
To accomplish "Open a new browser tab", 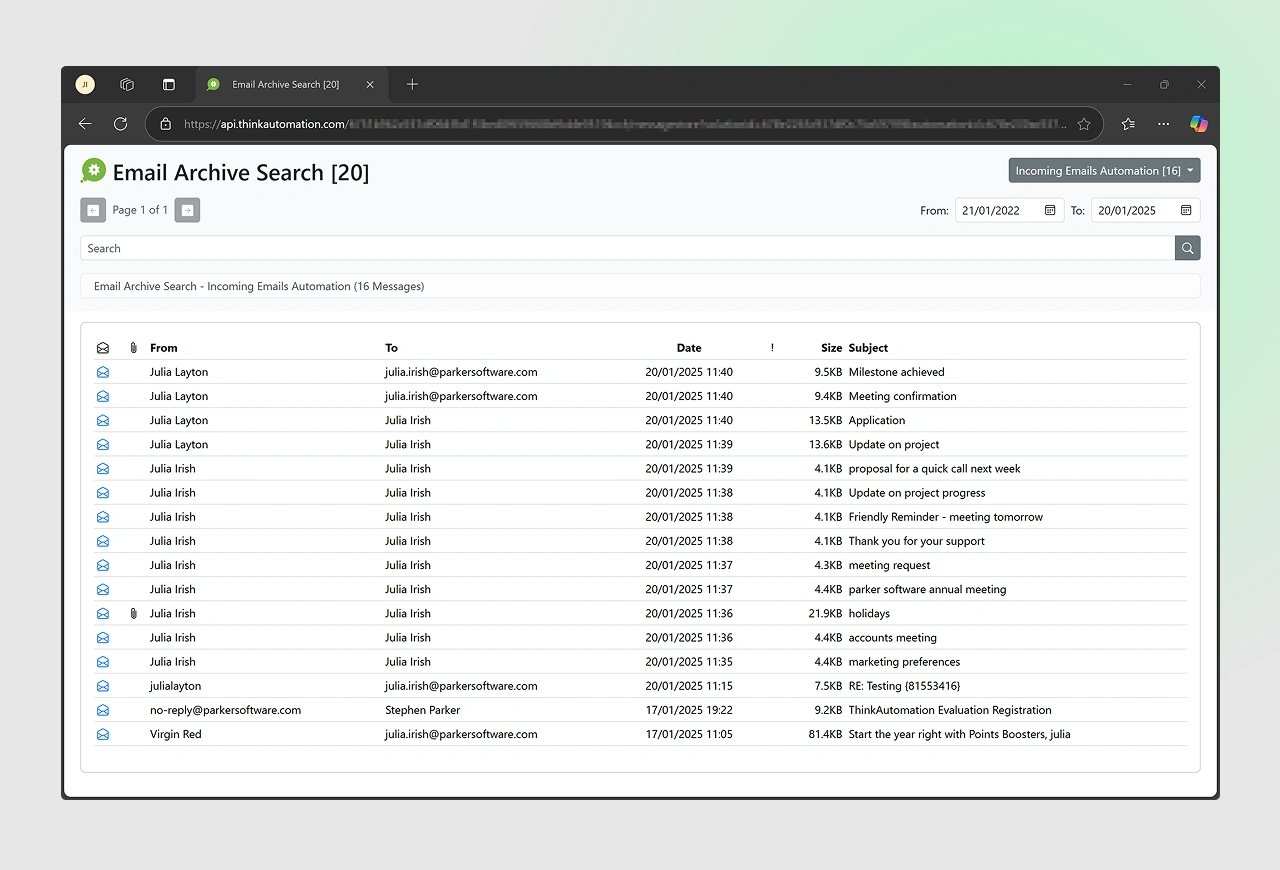I will point(412,85).
